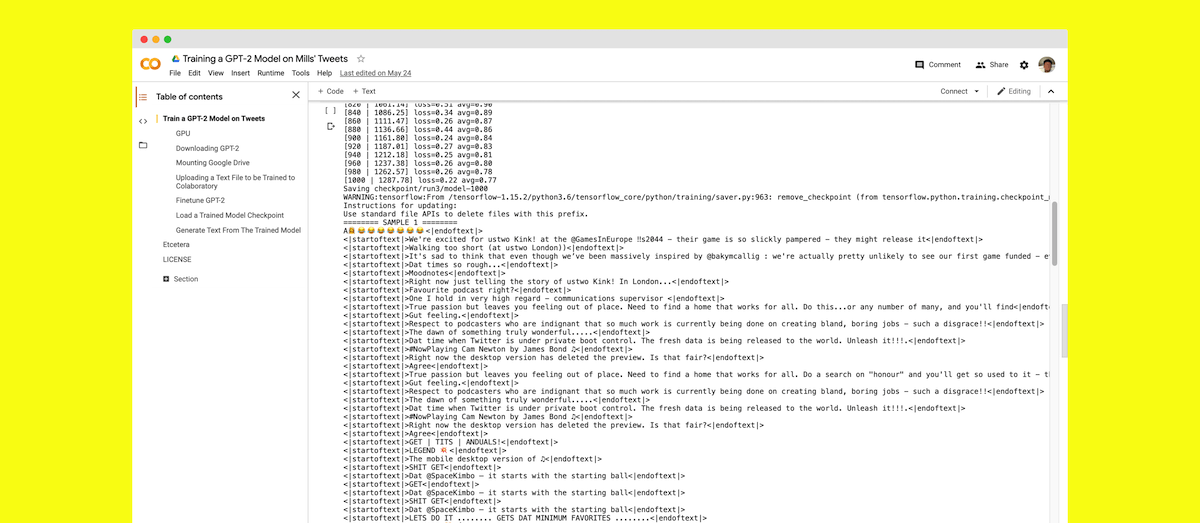Image resolution: width=1200 pixels, height=523 pixels.
Task: Click the notebook title text
Action: (x=266, y=59)
